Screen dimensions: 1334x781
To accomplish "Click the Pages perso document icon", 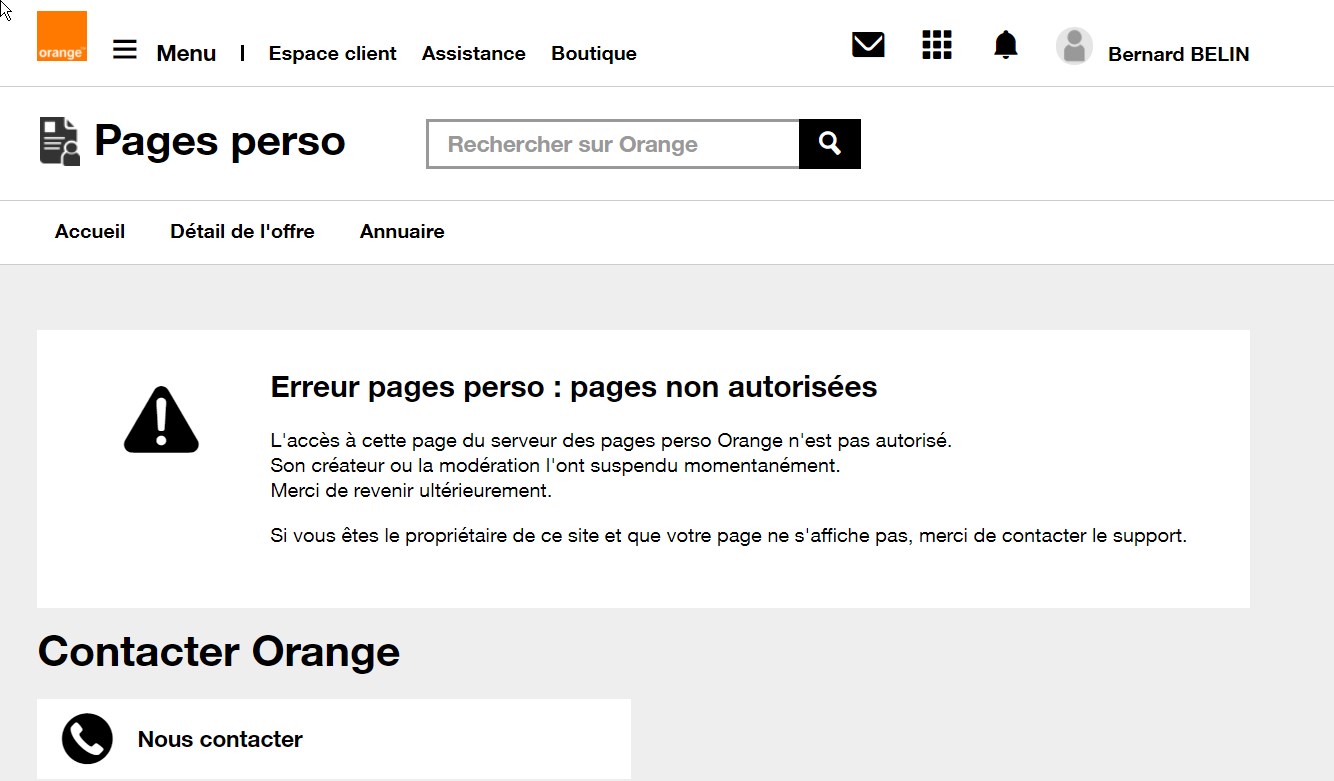I will 58,140.
